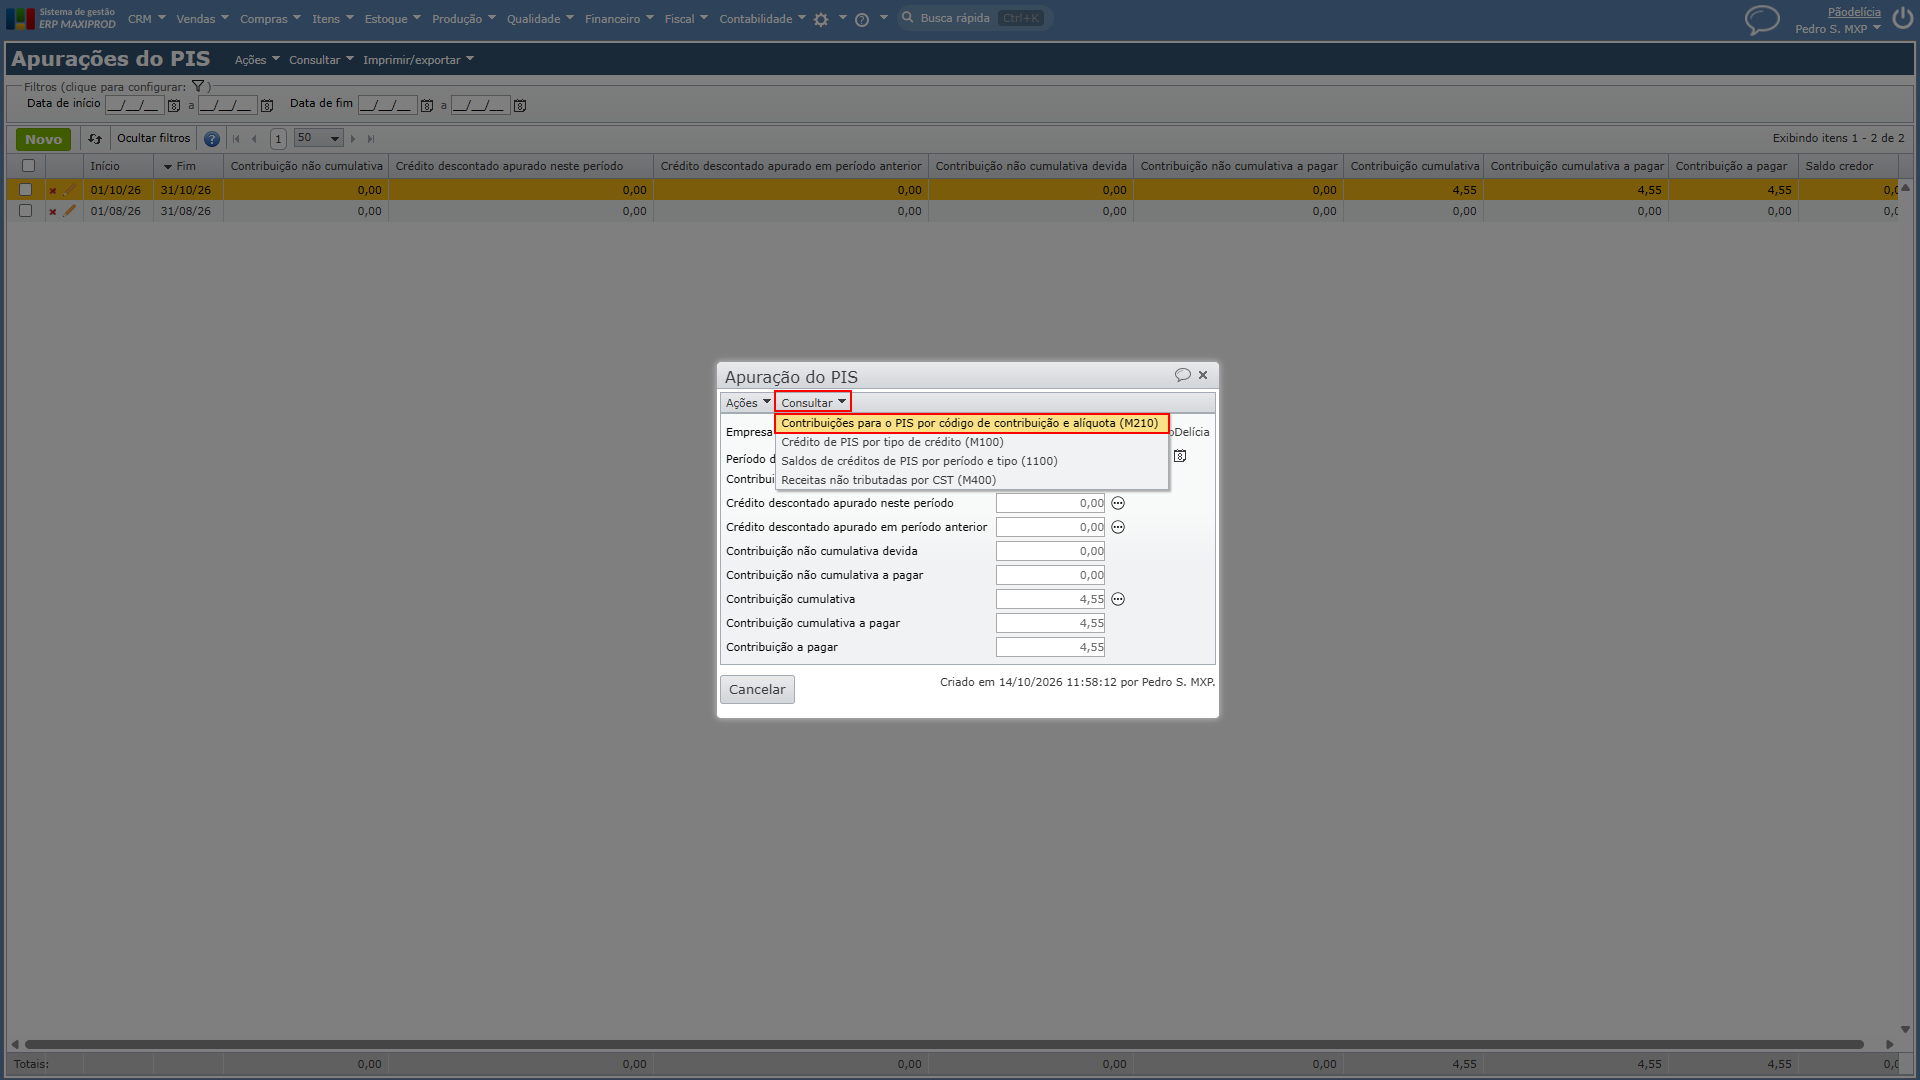Open calendar for second Data de fim
This screenshot has width=1920, height=1080.
[520, 105]
